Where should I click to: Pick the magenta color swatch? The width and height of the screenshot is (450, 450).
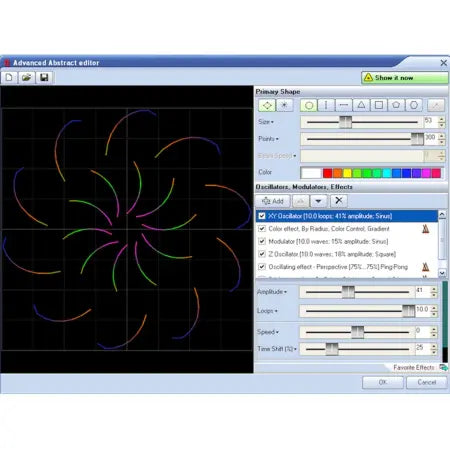[x=426, y=173]
